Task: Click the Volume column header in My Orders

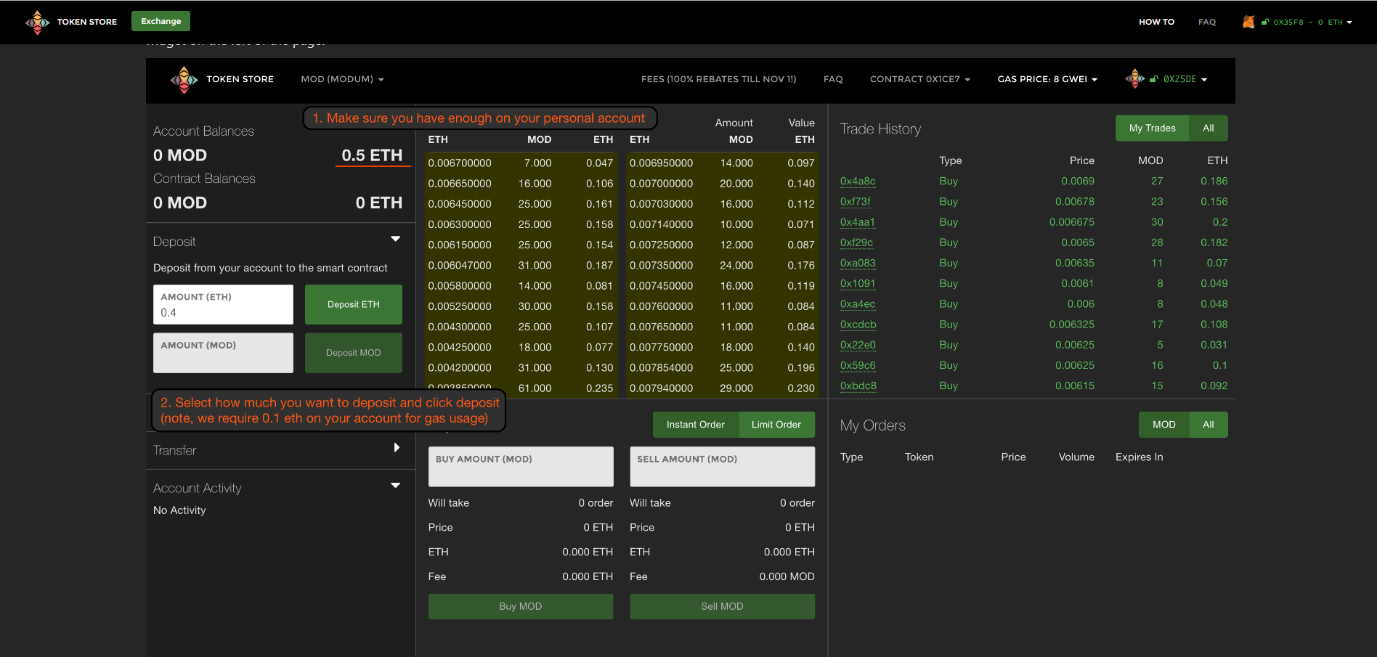Action: (1076, 457)
